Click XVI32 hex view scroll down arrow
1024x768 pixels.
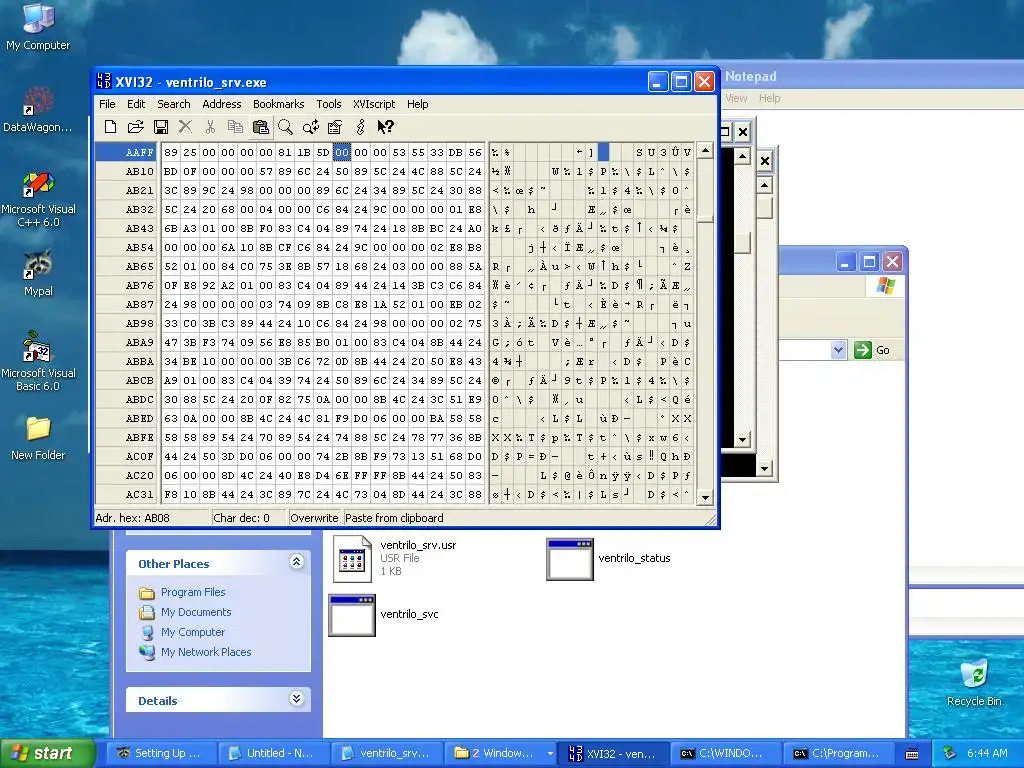click(x=705, y=497)
